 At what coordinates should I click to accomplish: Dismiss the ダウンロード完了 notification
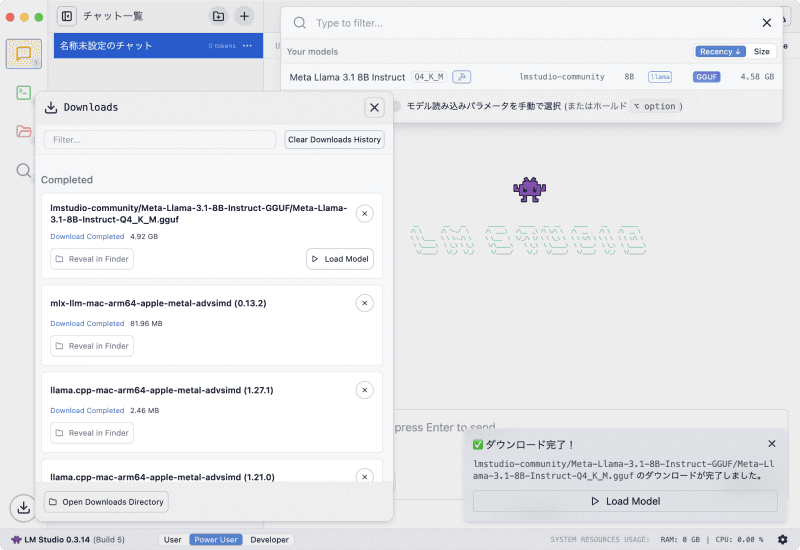coord(772,444)
